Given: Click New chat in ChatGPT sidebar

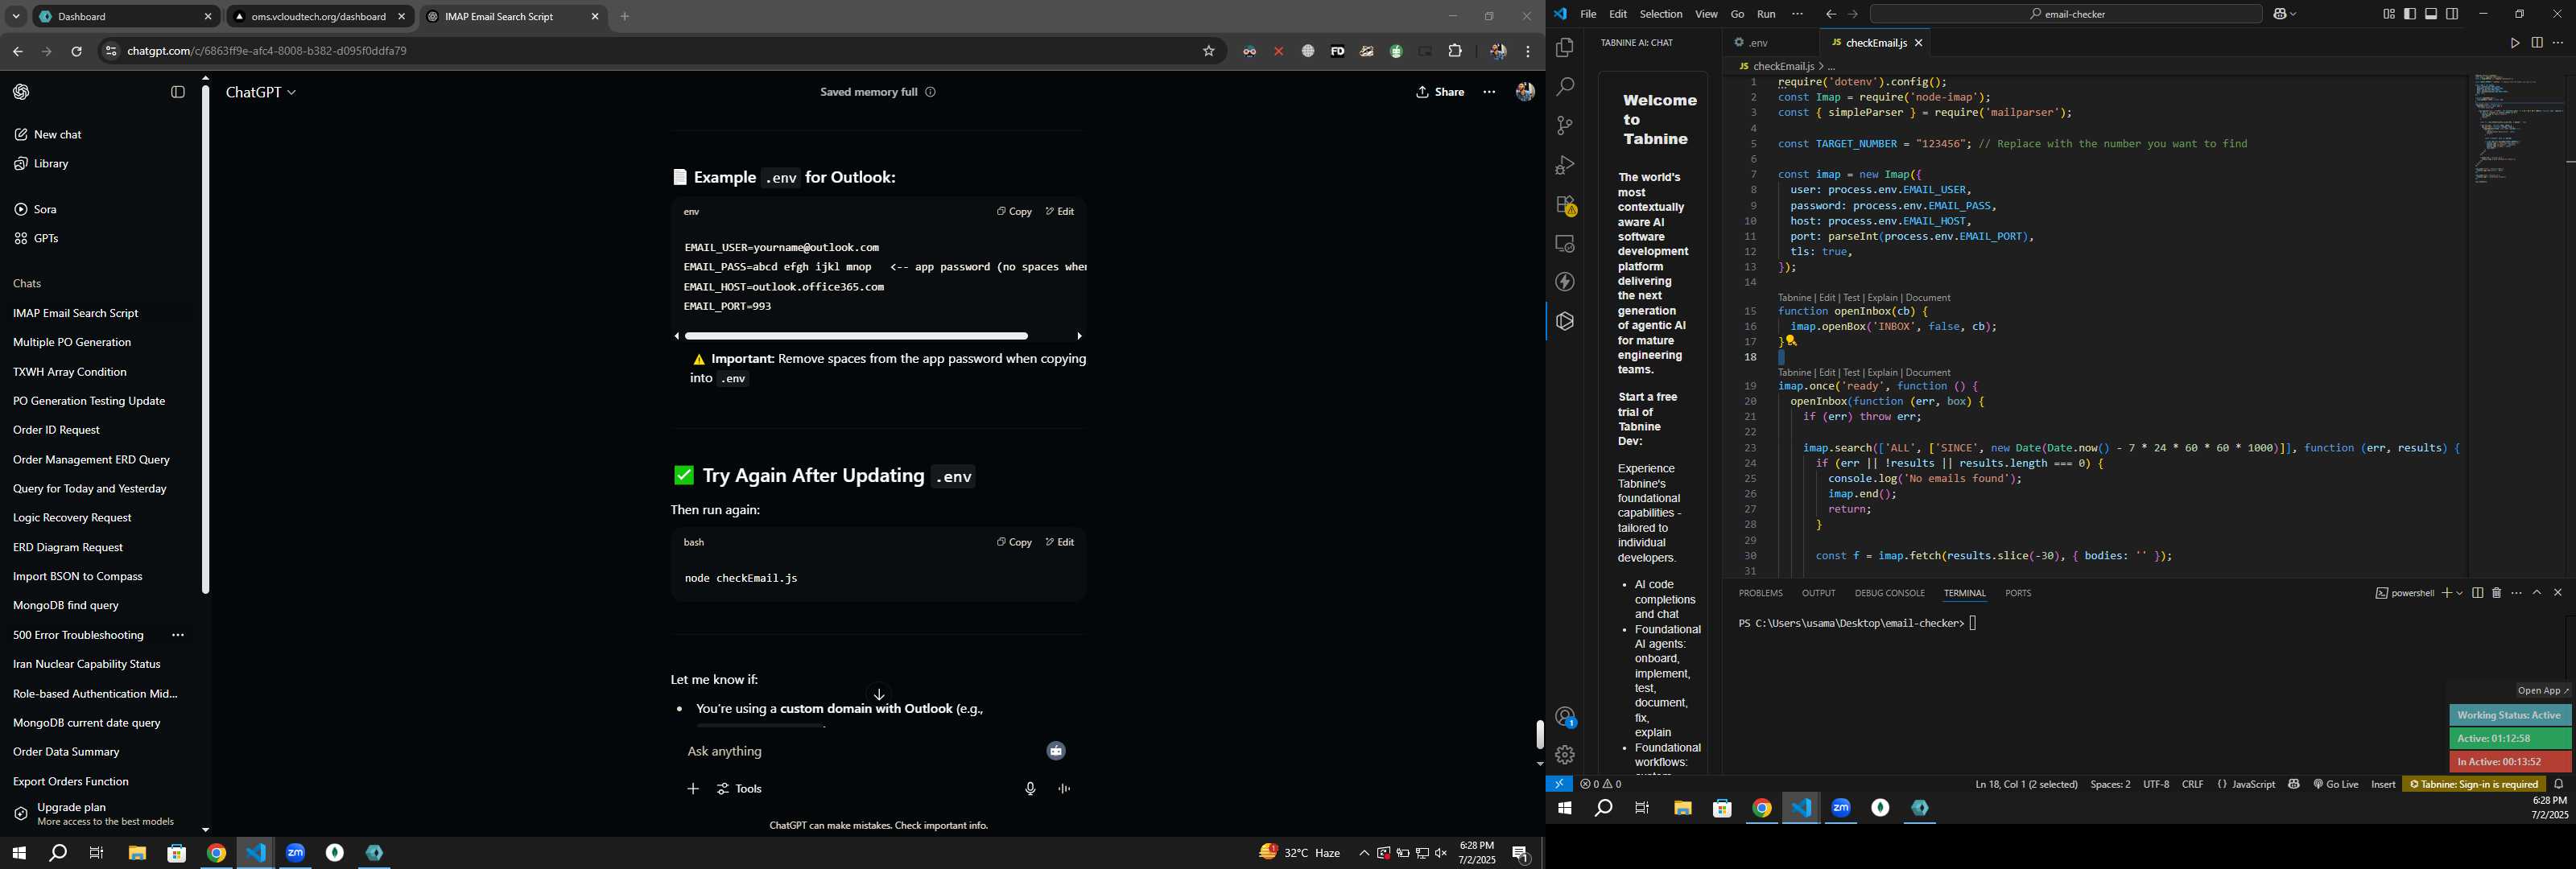Looking at the screenshot, I should (x=48, y=135).
